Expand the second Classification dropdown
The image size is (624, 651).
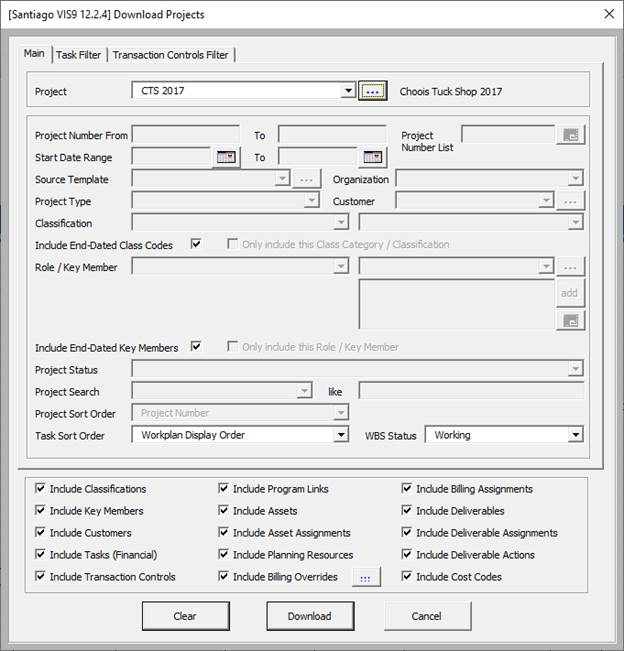(575, 223)
